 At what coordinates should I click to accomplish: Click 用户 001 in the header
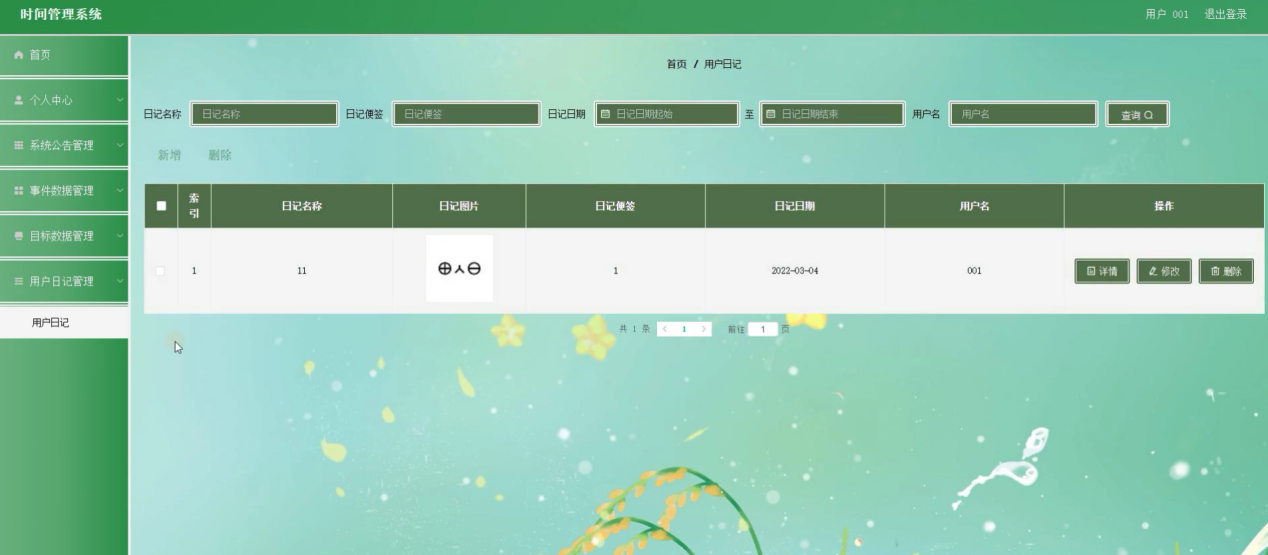point(1167,14)
